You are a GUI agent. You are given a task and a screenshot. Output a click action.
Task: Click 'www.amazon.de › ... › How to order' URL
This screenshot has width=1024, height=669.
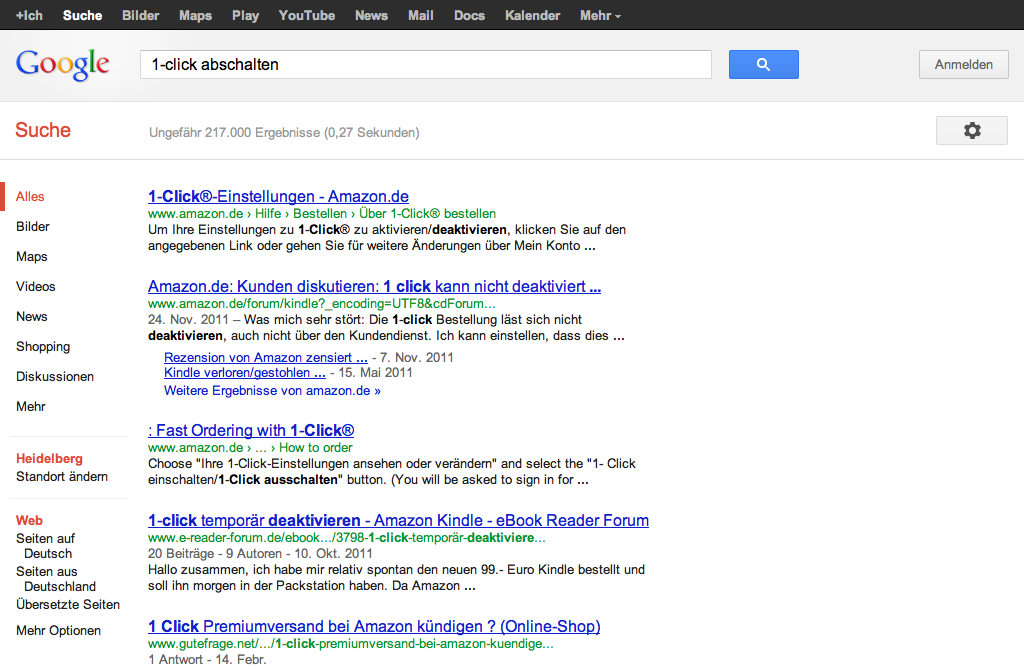pos(250,448)
